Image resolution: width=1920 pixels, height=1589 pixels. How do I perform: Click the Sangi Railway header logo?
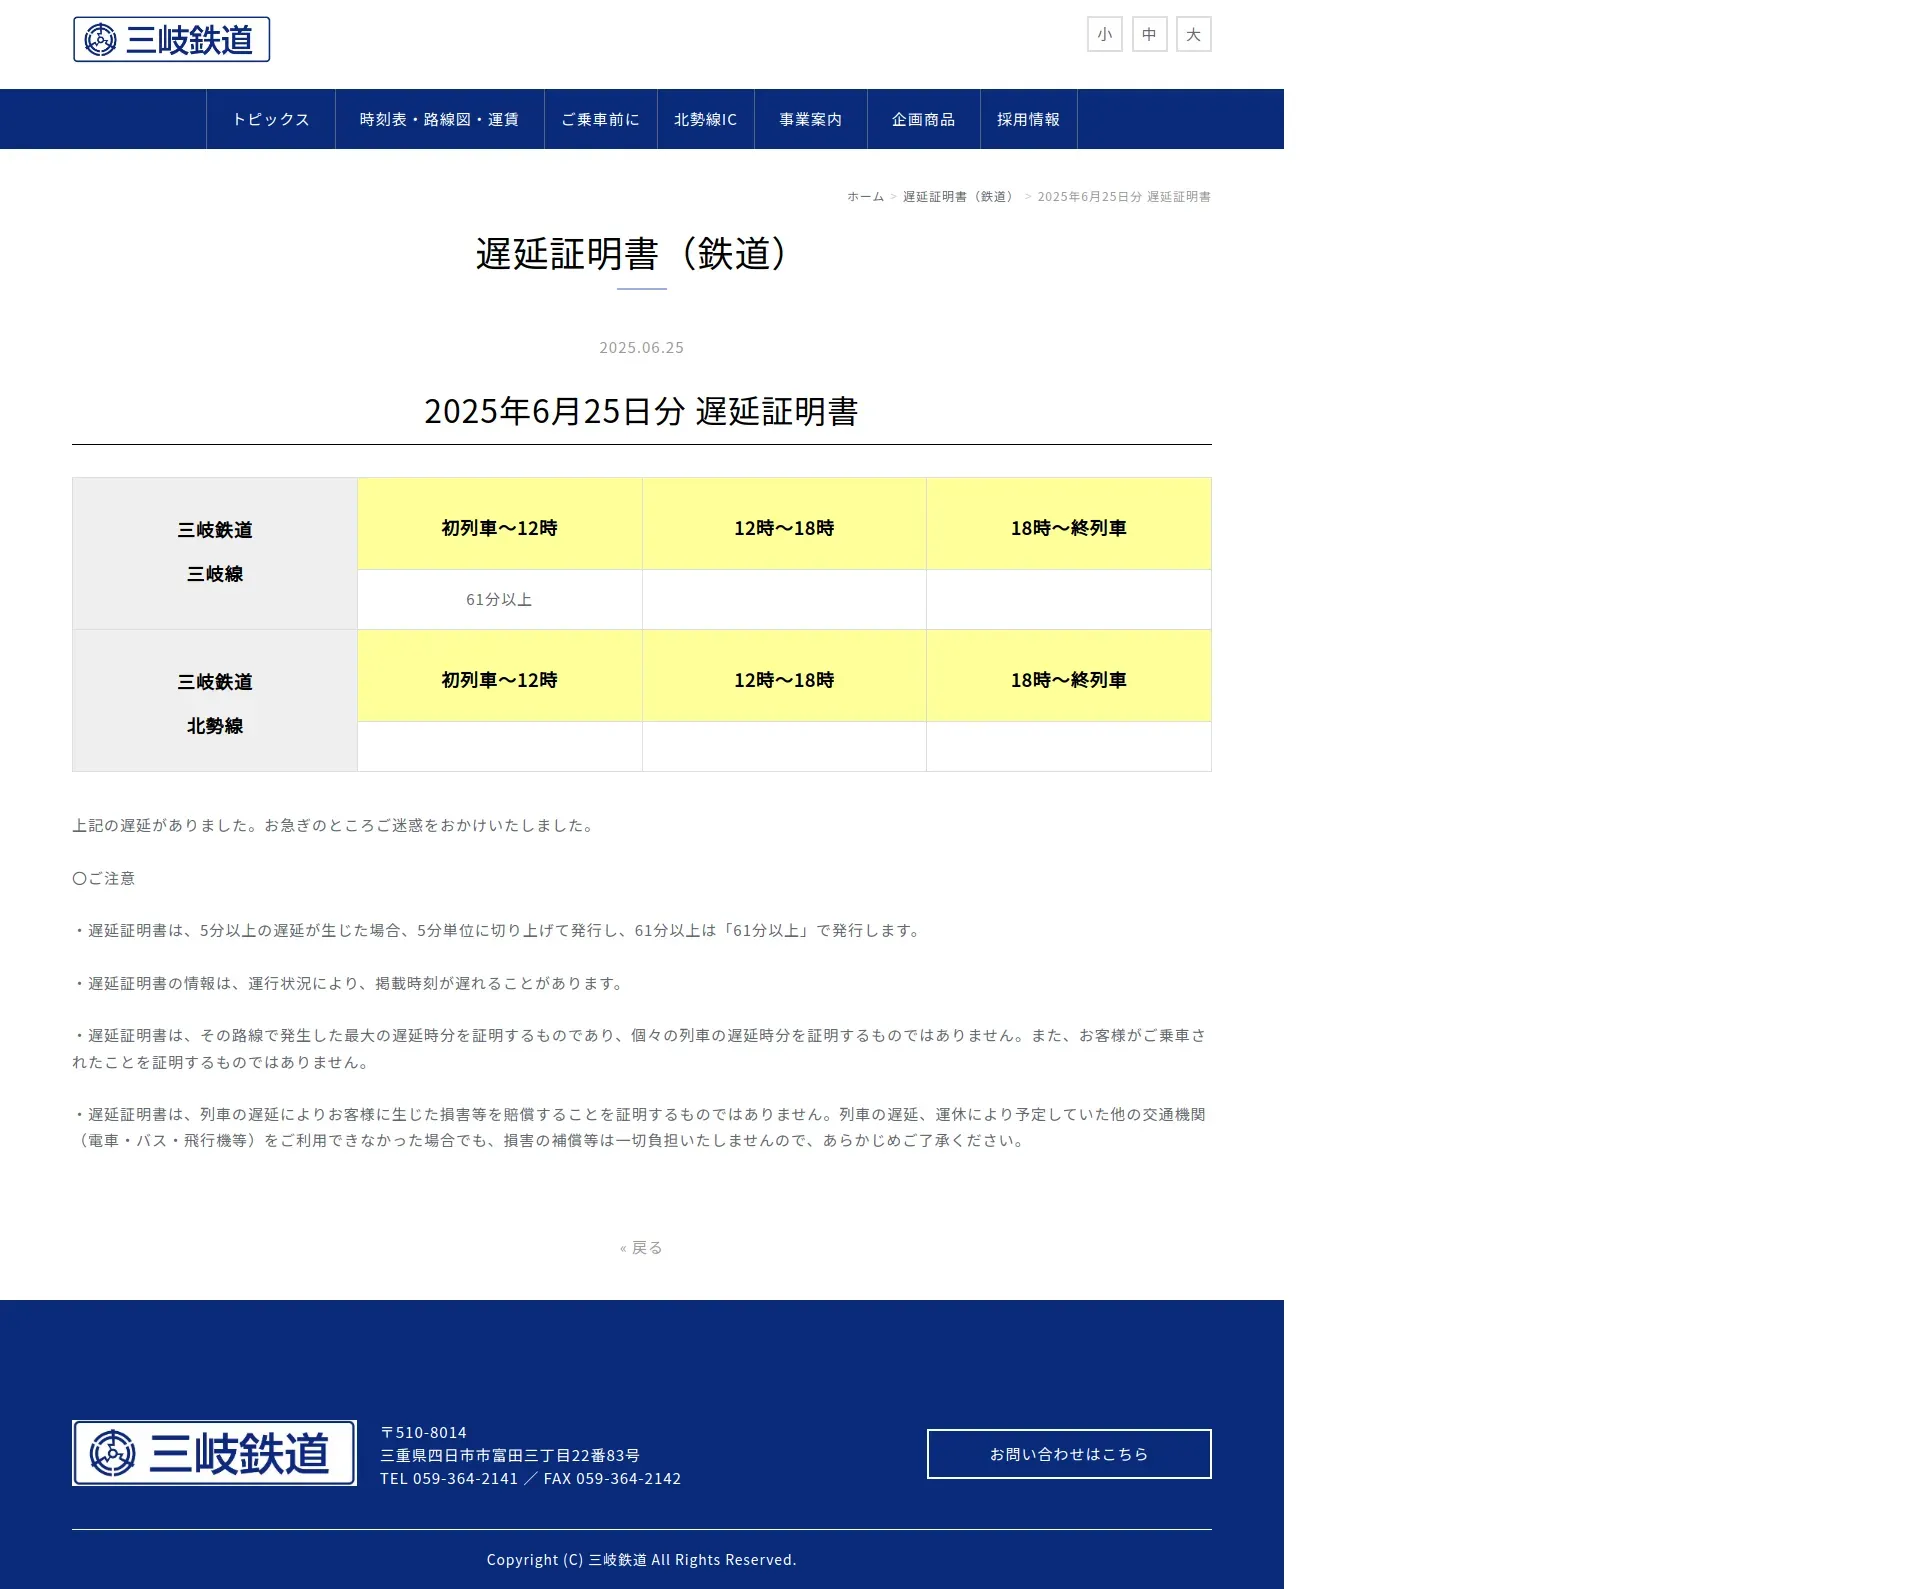[171, 39]
